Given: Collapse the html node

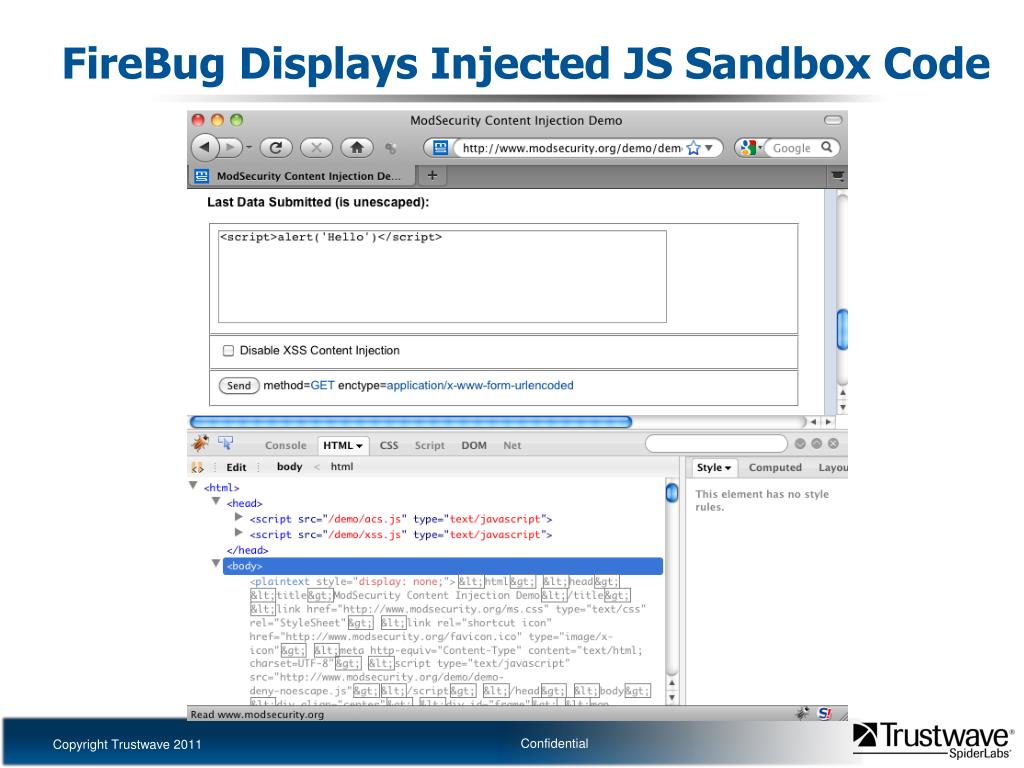Looking at the screenshot, I should point(193,485).
